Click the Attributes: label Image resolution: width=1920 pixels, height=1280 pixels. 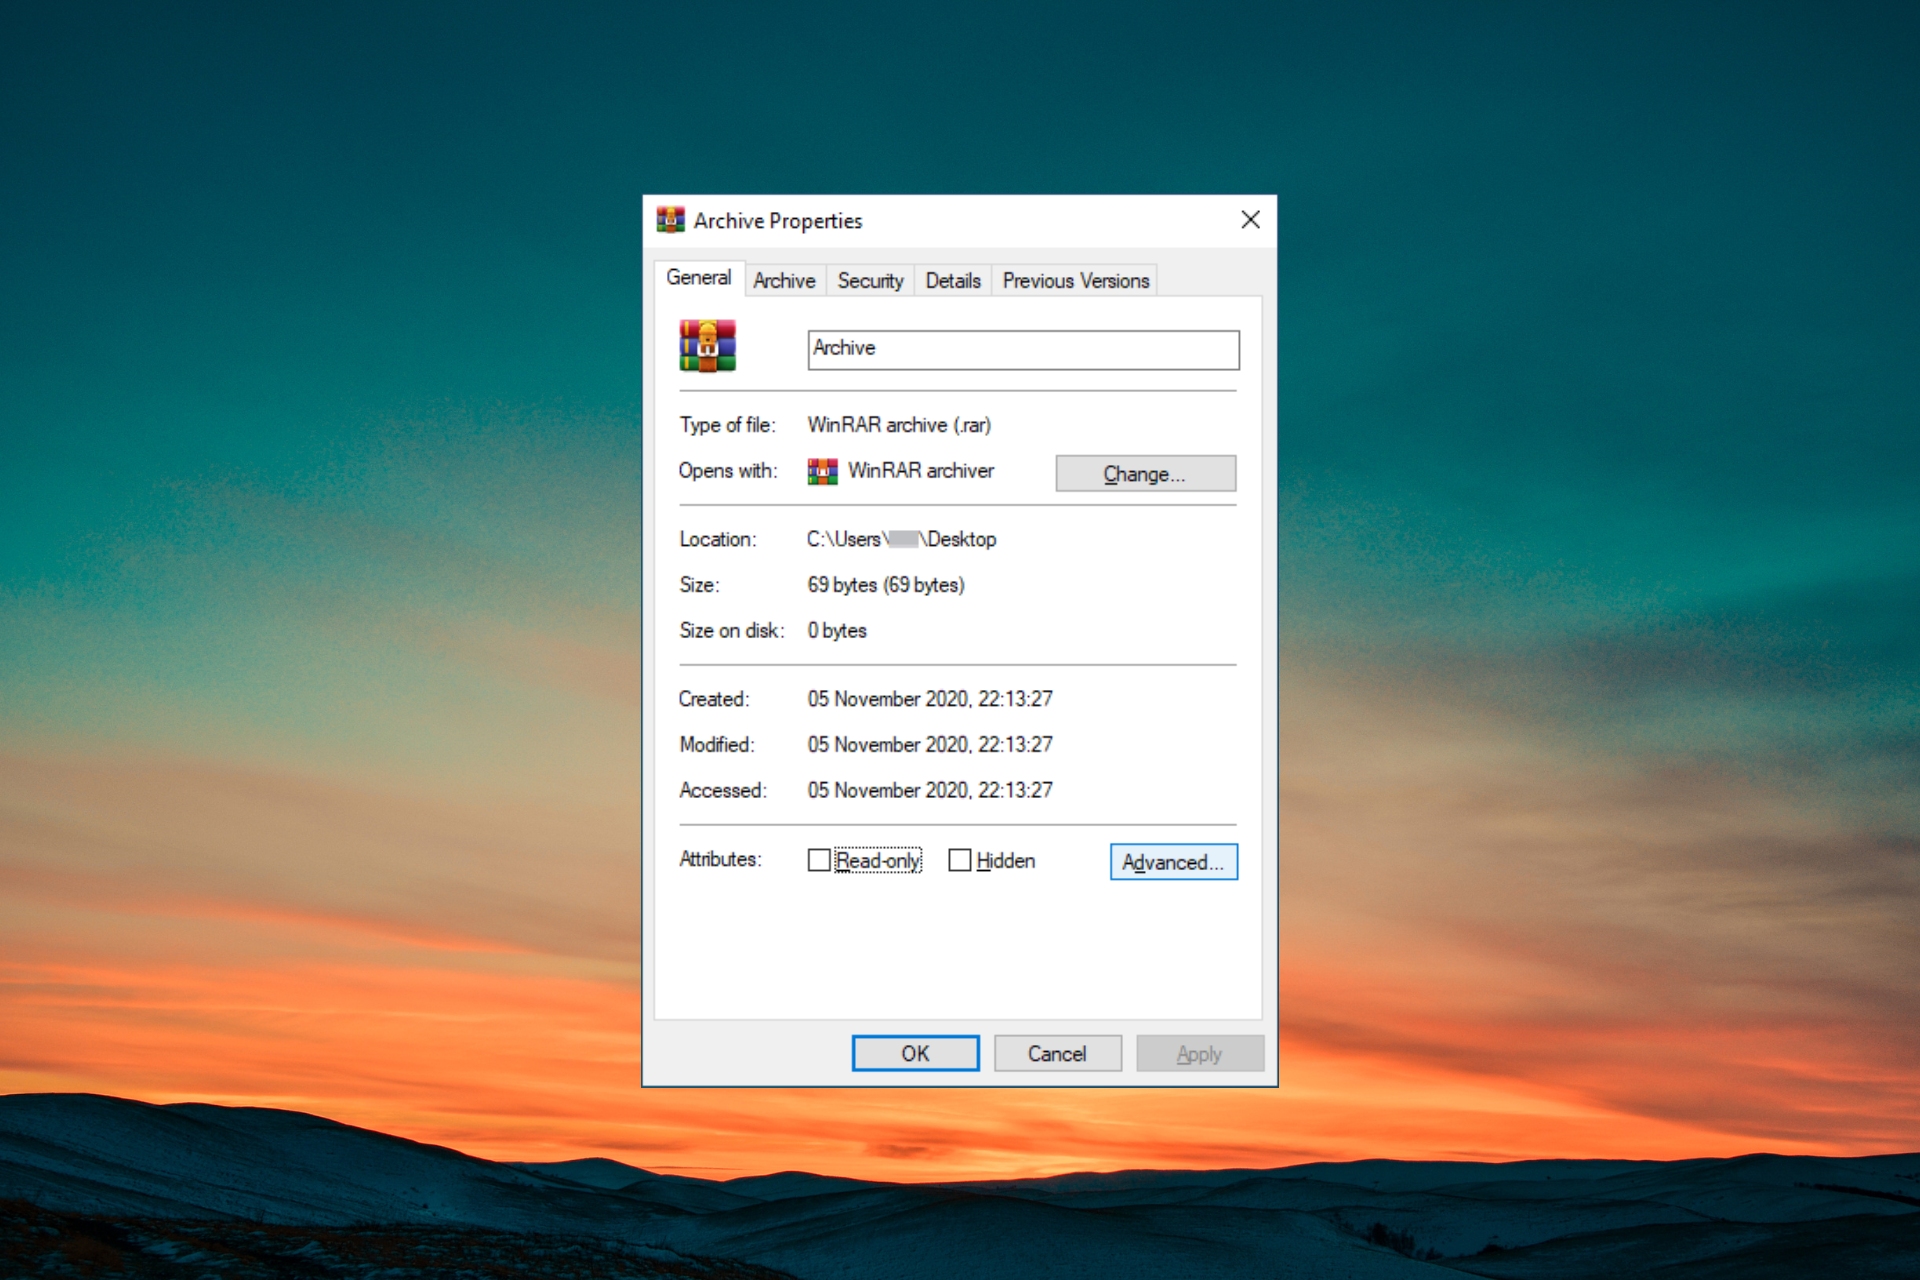(x=720, y=859)
